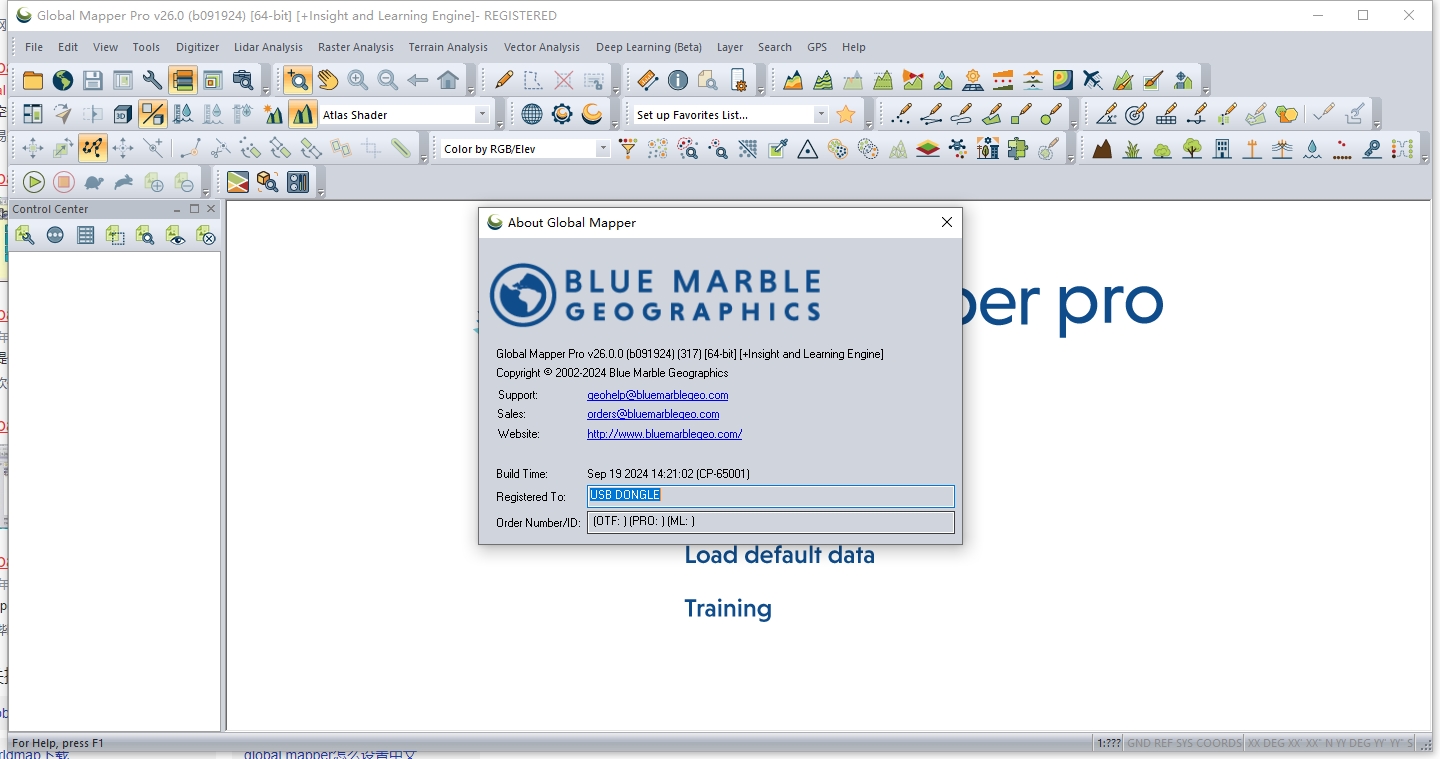This screenshot has width=1440, height=759.
Task: Open the bluemarblegeo.com website link
Action: [x=665, y=434]
